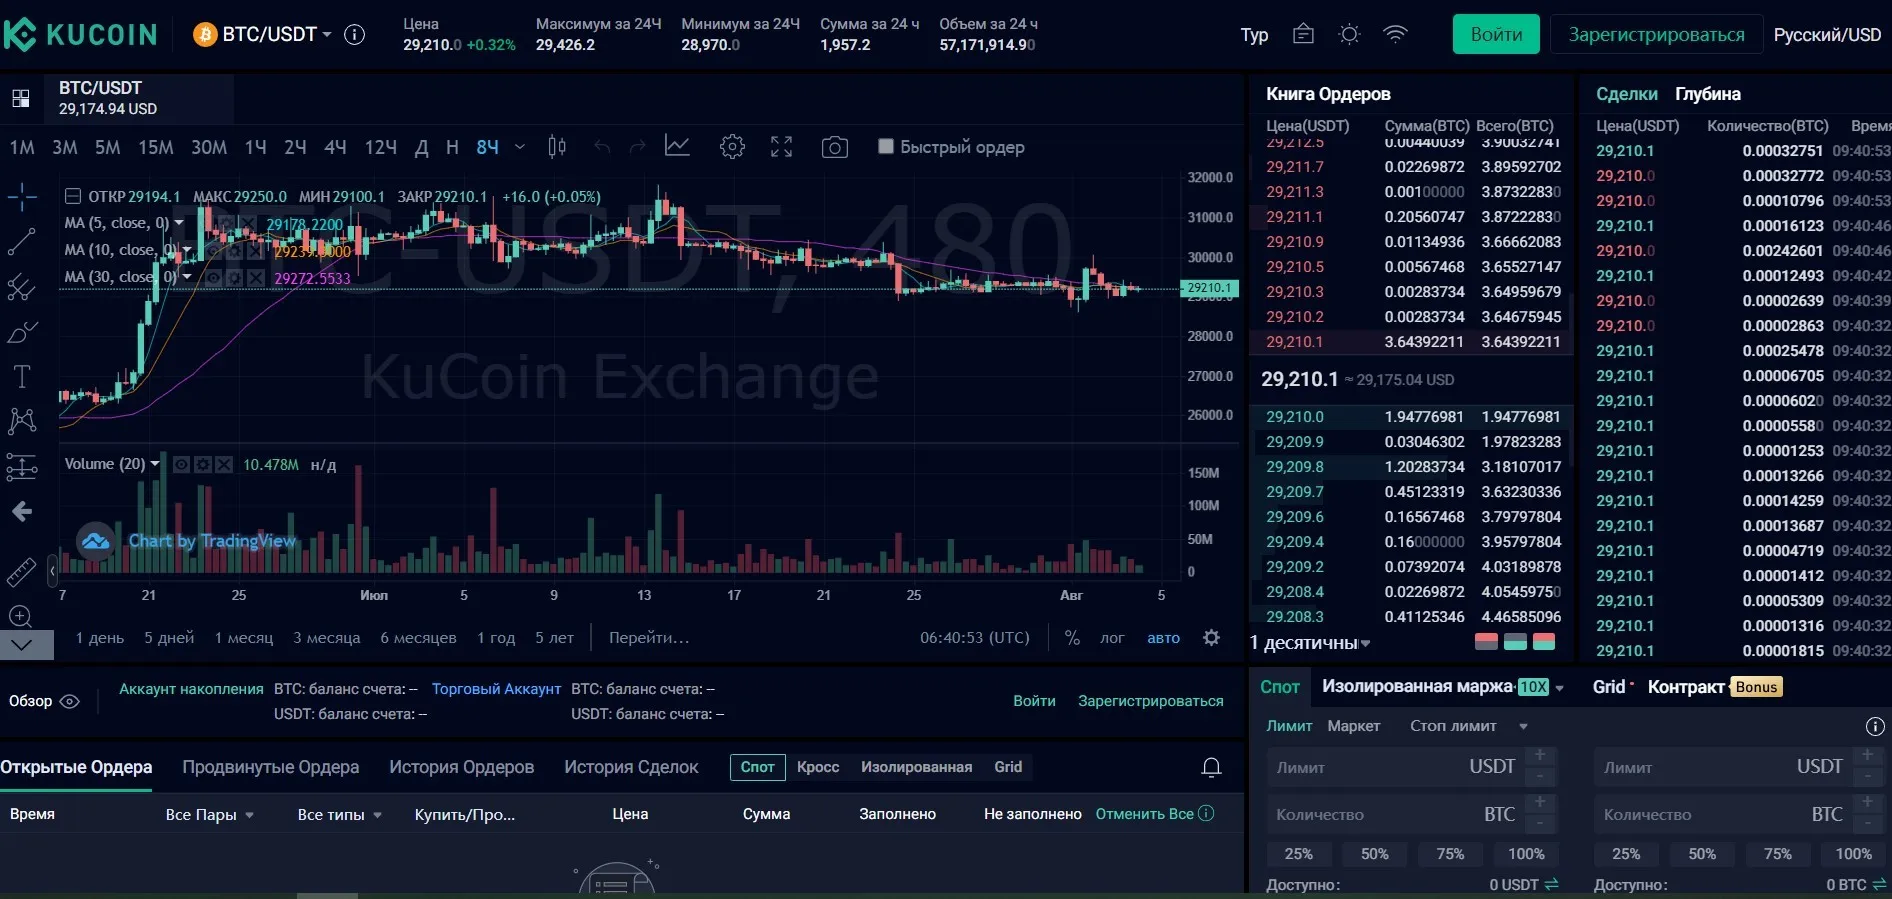Open the timeframe dropdown after 8Ч
Viewport: 1892px width, 899px height.
pyautogui.click(x=519, y=147)
